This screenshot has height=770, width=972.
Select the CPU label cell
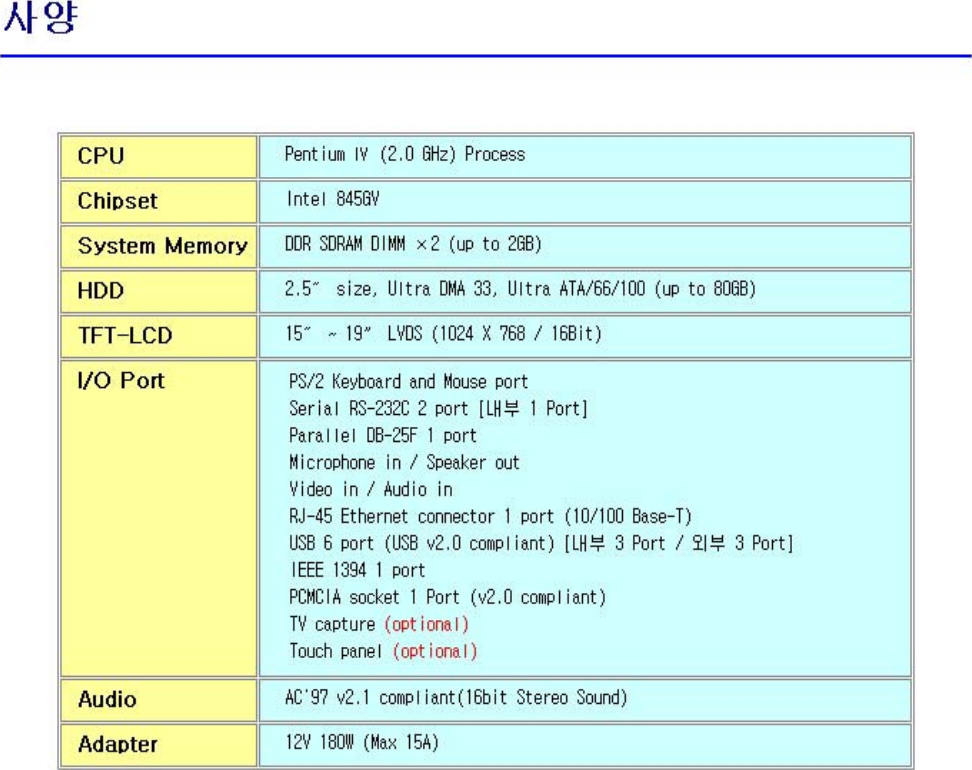tap(159, 157)
